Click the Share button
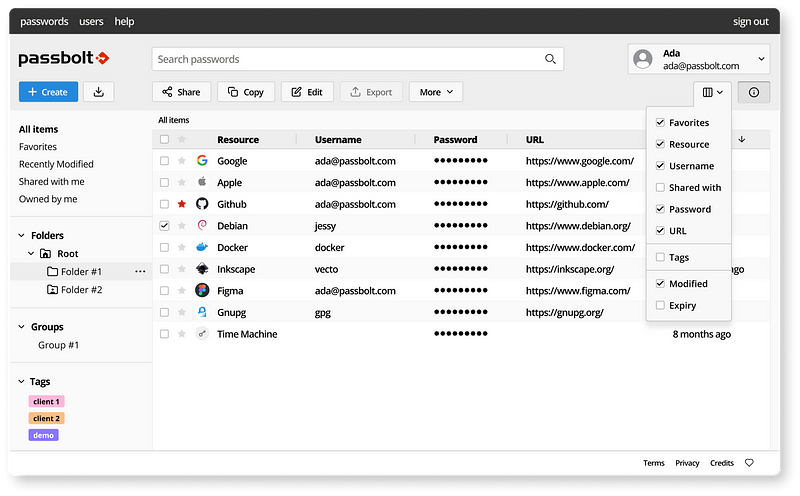 tap(181, 92)
